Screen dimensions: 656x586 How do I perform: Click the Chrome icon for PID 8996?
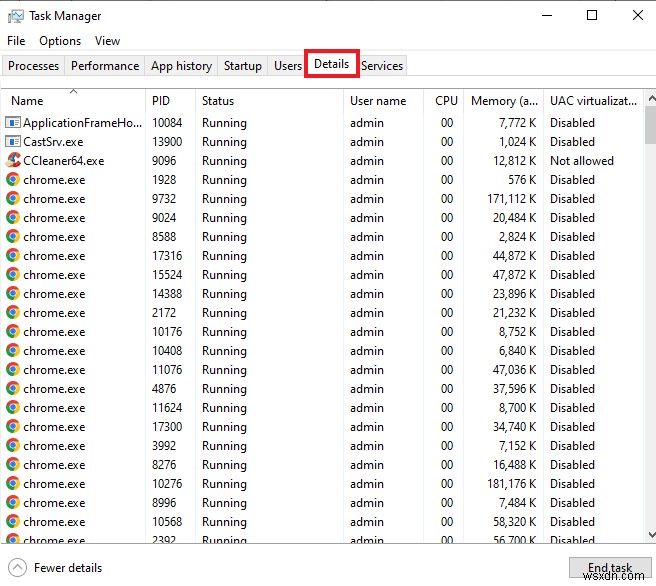(13, 503)
